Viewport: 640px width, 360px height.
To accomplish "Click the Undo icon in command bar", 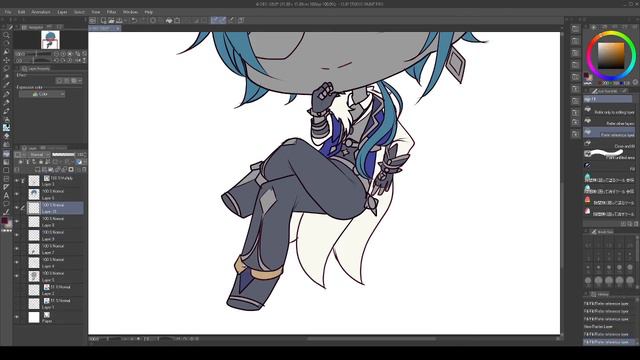I will (134, 20).
